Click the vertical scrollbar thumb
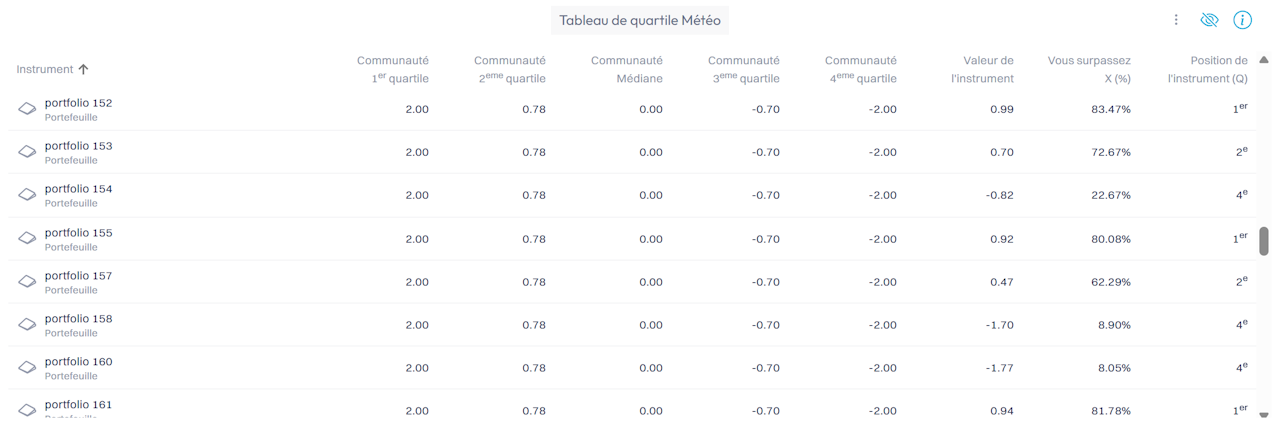The height and width of the screenshot is (428, 1280). [x=1264, y=241]
